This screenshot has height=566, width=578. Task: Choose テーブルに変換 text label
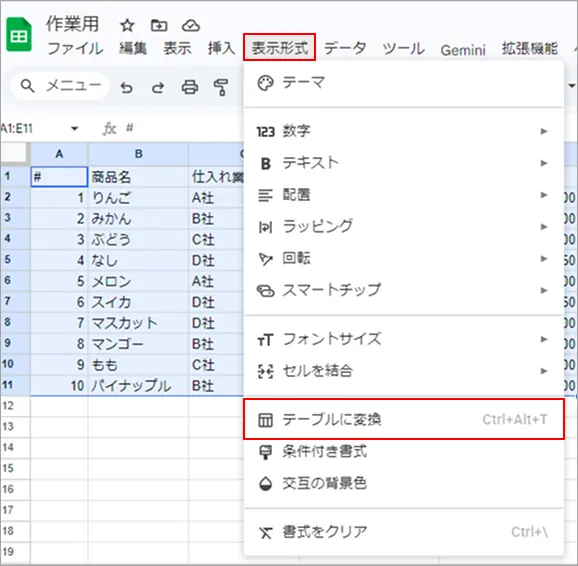tap(332, 419)
